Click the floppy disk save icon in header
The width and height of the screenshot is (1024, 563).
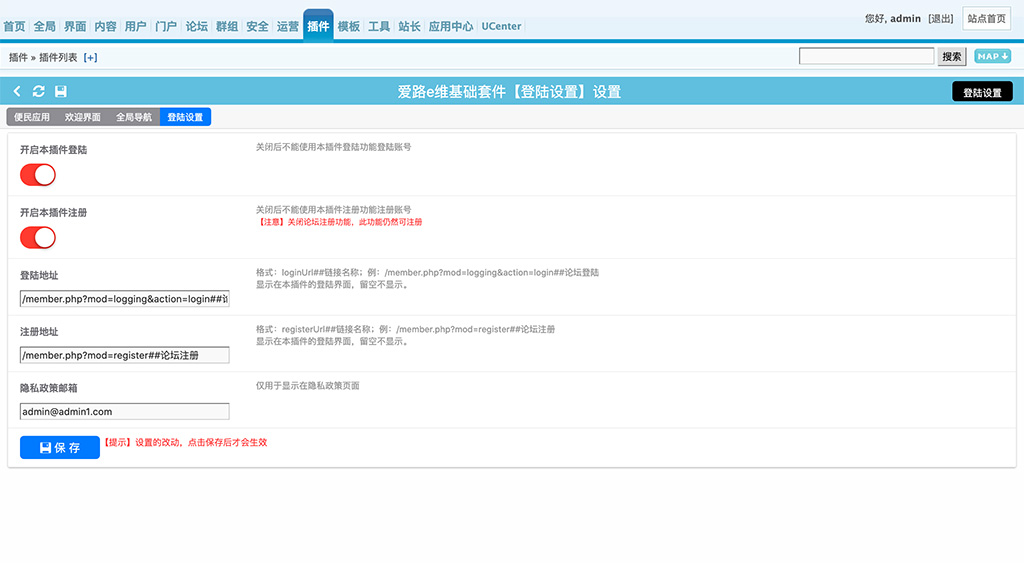coord(61,92)
